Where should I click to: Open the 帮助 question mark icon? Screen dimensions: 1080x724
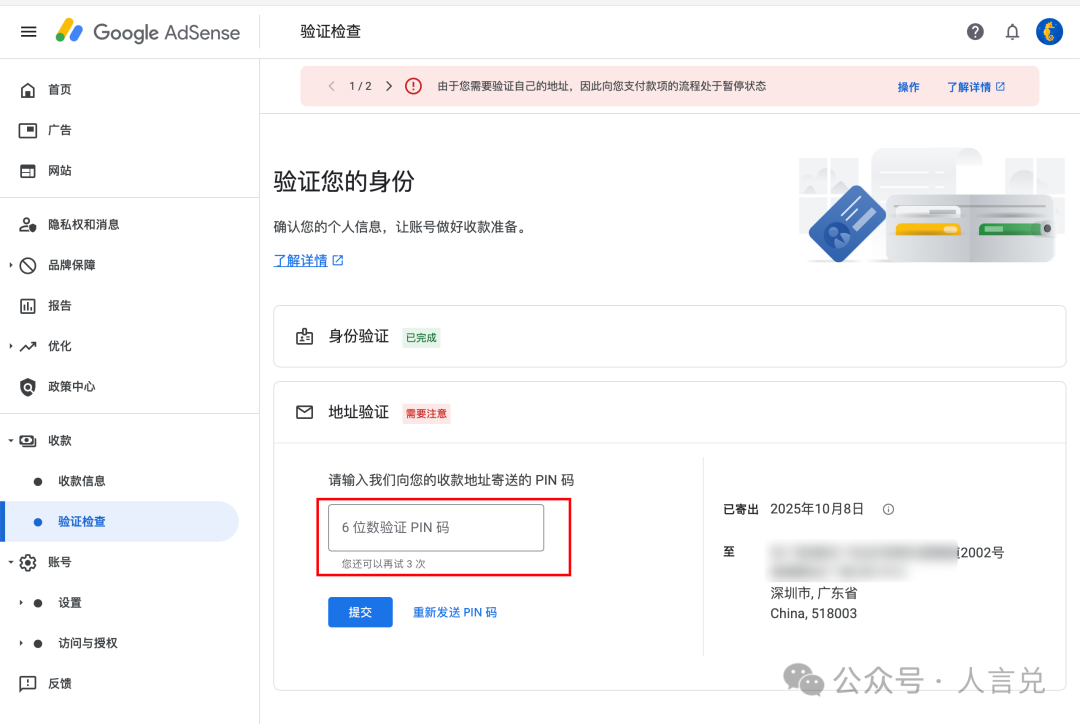[975, 31]
